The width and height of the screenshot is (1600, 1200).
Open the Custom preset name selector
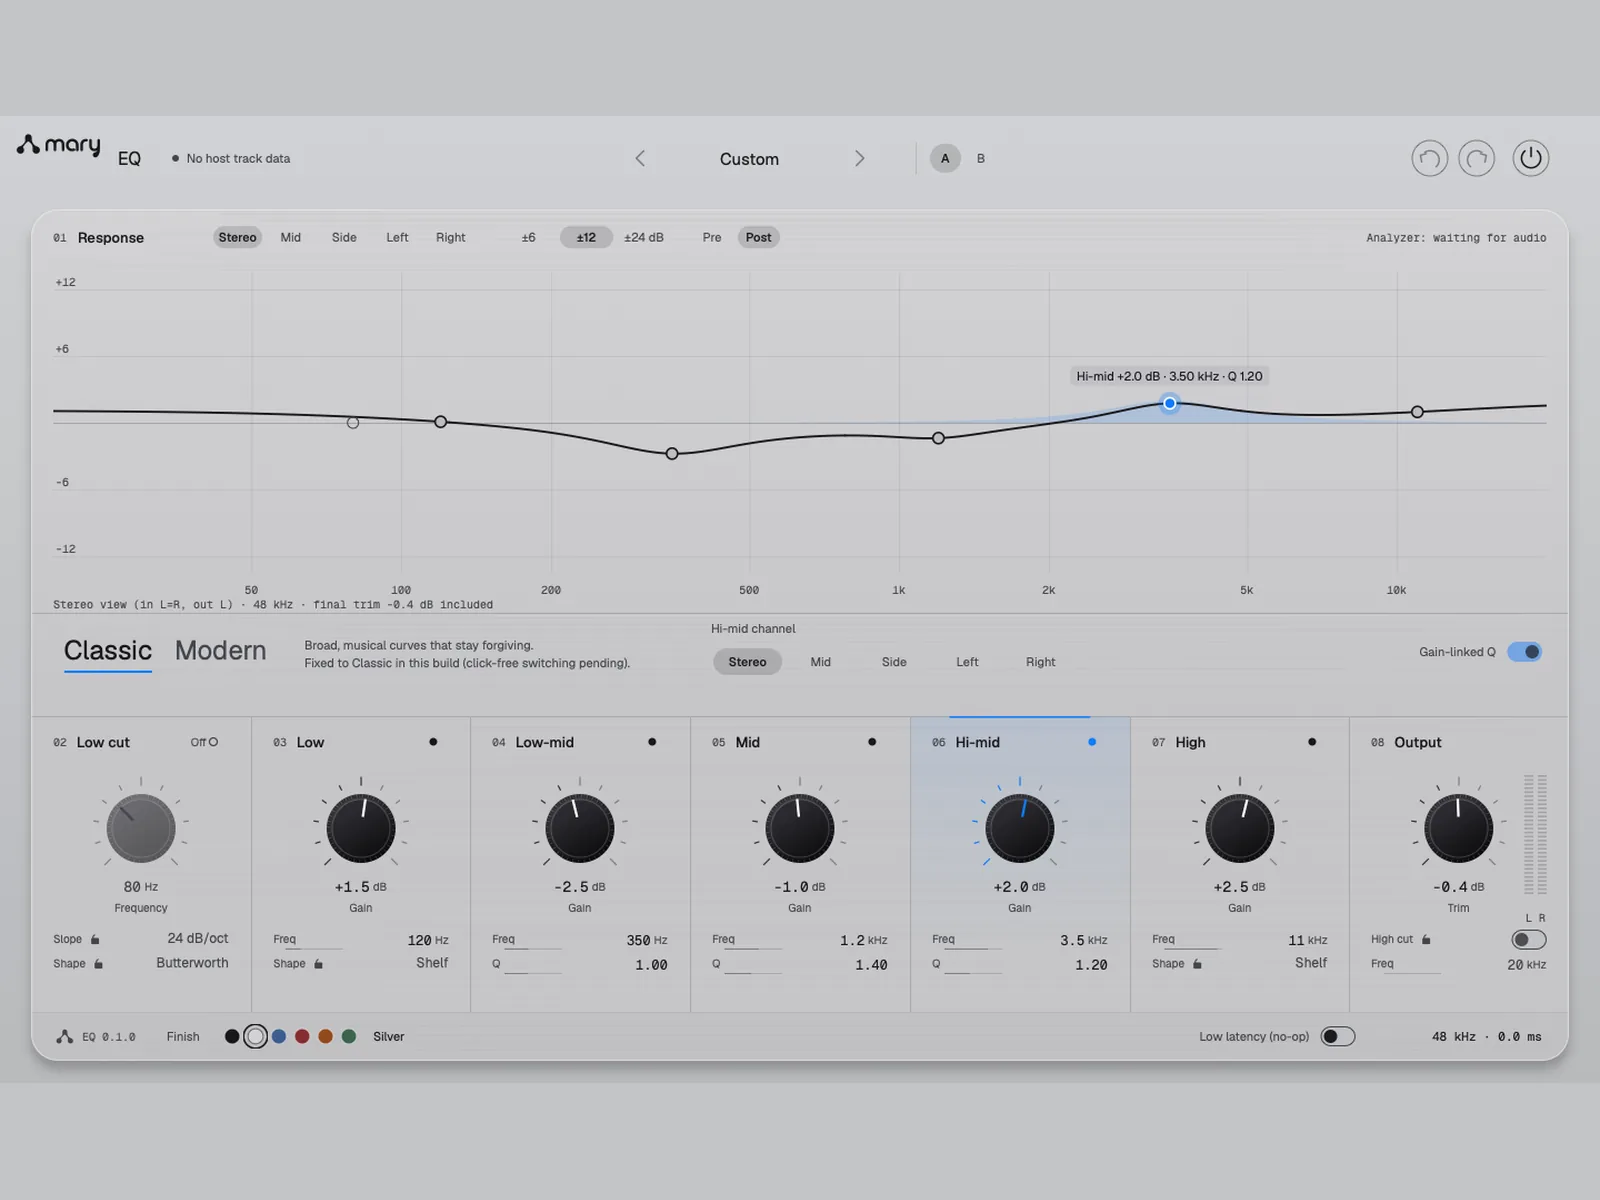click(749, 159)
